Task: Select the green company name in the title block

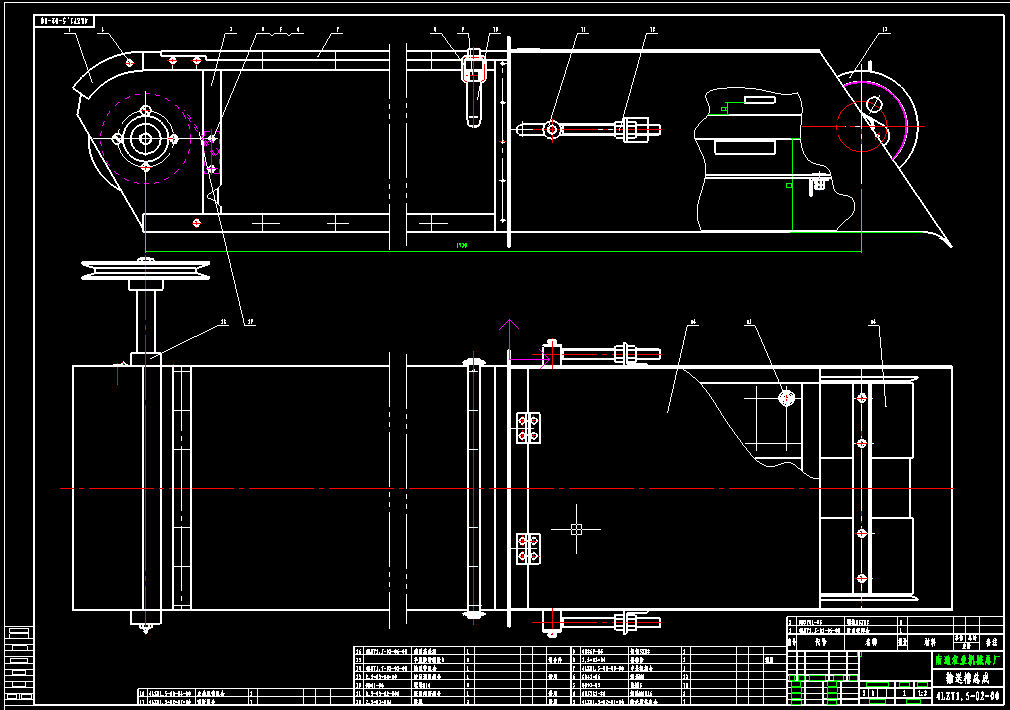Action: pyautogui.click(x=968, y=660)
